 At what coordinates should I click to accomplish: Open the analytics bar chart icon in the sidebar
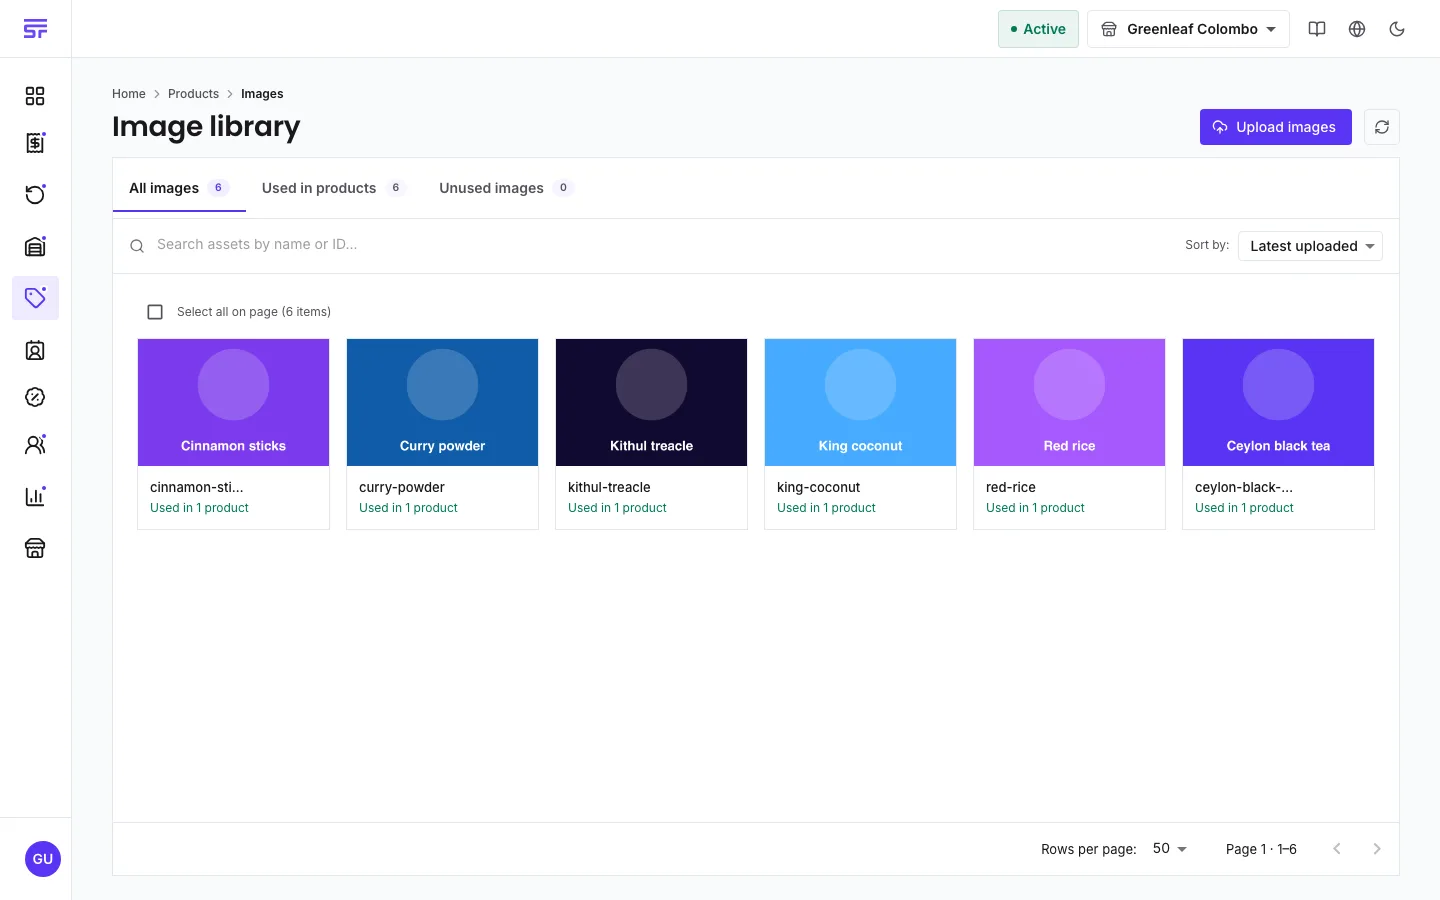tap(35, 496)
